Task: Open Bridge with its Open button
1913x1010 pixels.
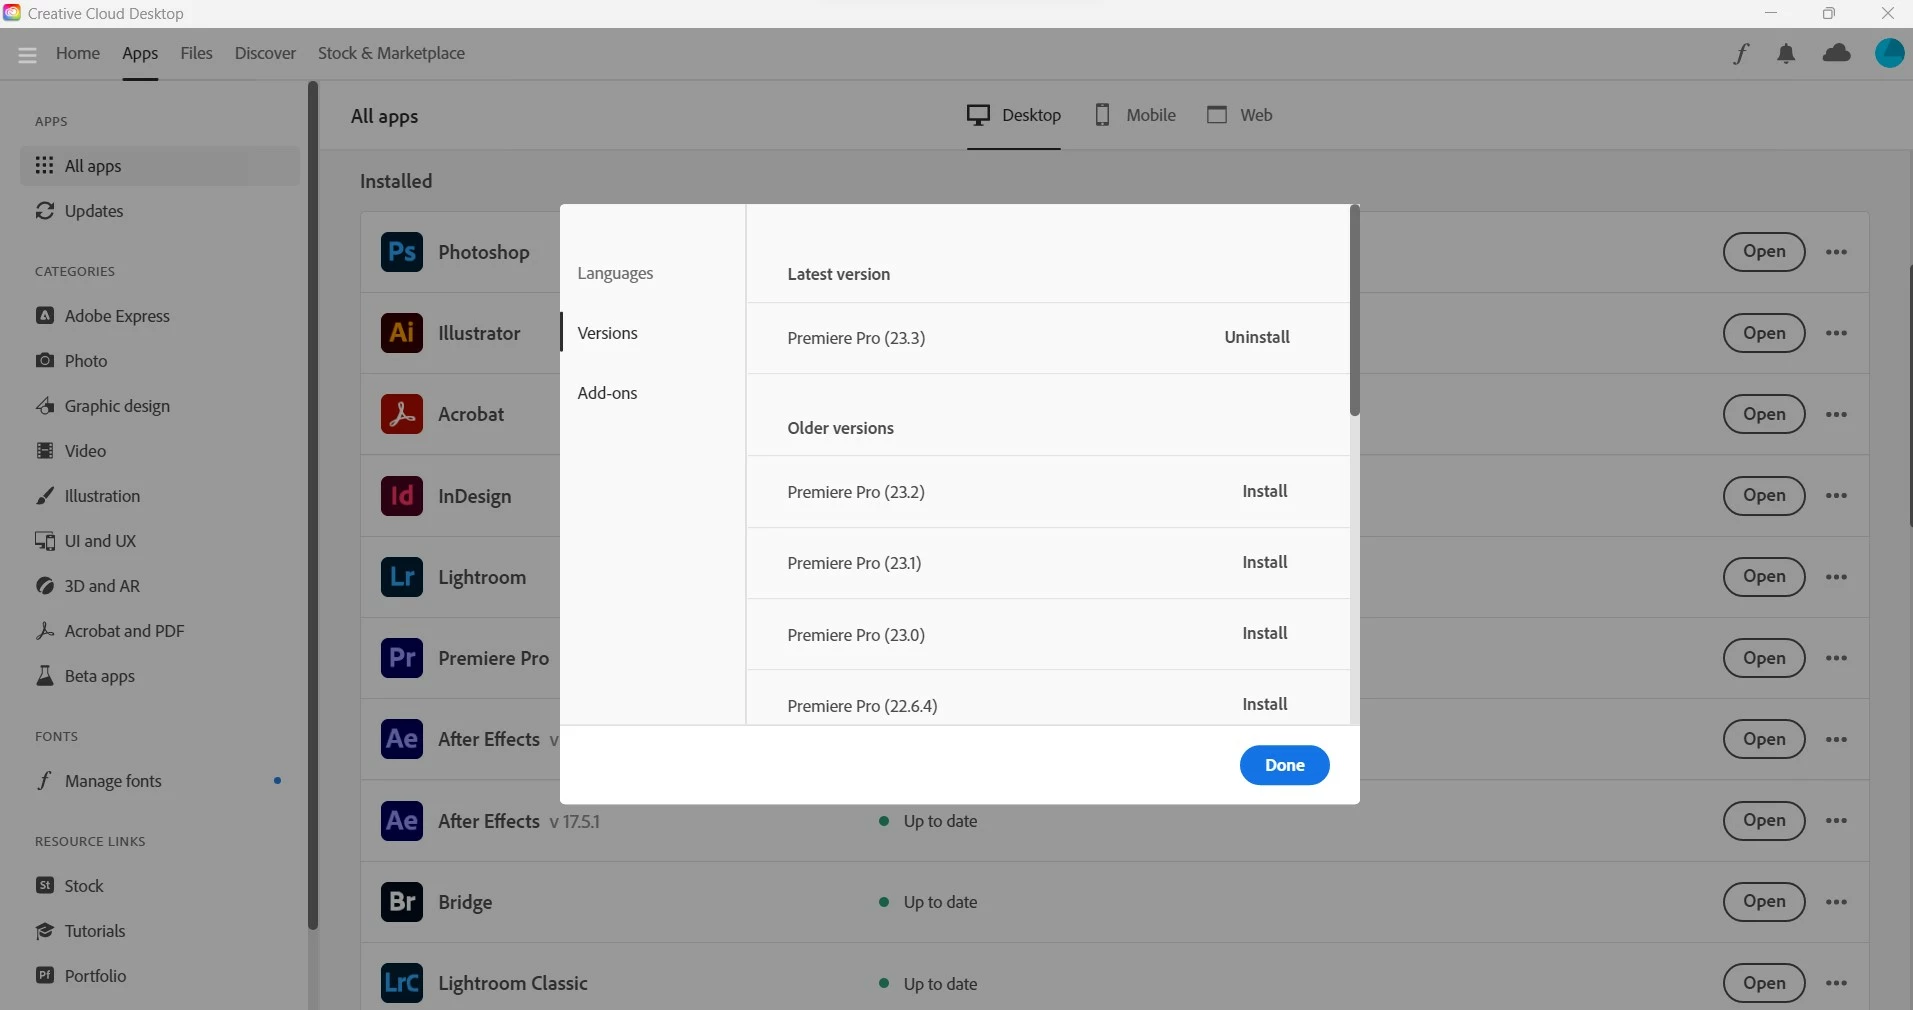Action: tap(1764, 902)
